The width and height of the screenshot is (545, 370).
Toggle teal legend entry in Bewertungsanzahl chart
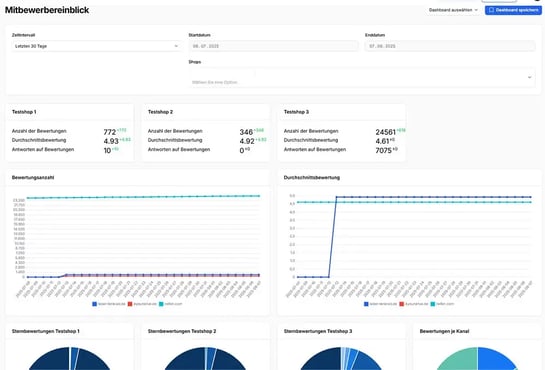tap(171, 304)
